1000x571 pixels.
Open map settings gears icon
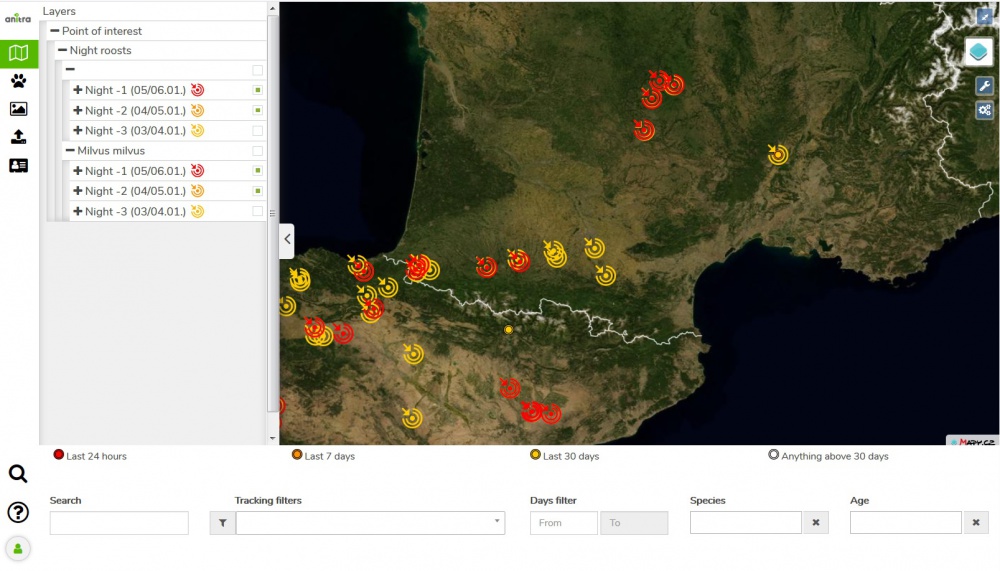click(x=984, y=110)
